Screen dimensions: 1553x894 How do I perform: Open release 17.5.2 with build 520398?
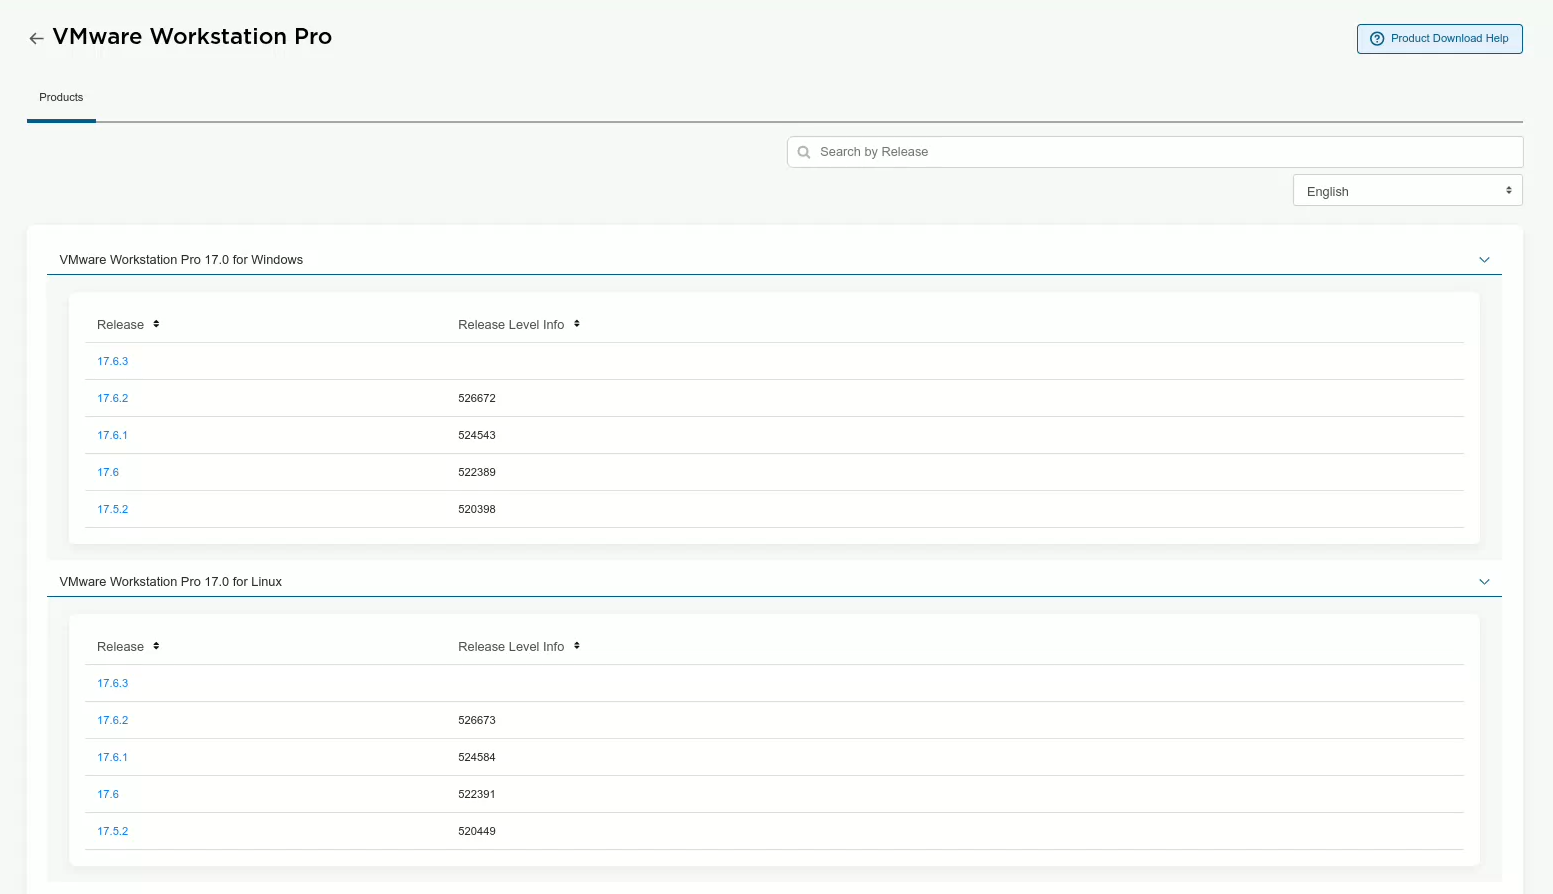point(112,509)
